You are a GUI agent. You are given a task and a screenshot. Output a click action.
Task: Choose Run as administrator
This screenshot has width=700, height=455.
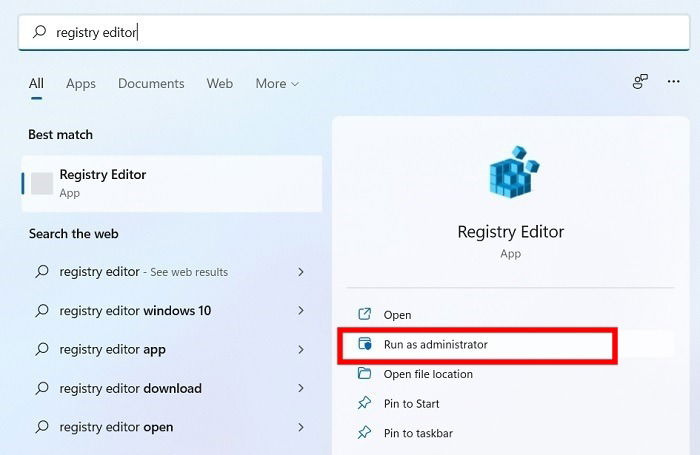(510, 344)
